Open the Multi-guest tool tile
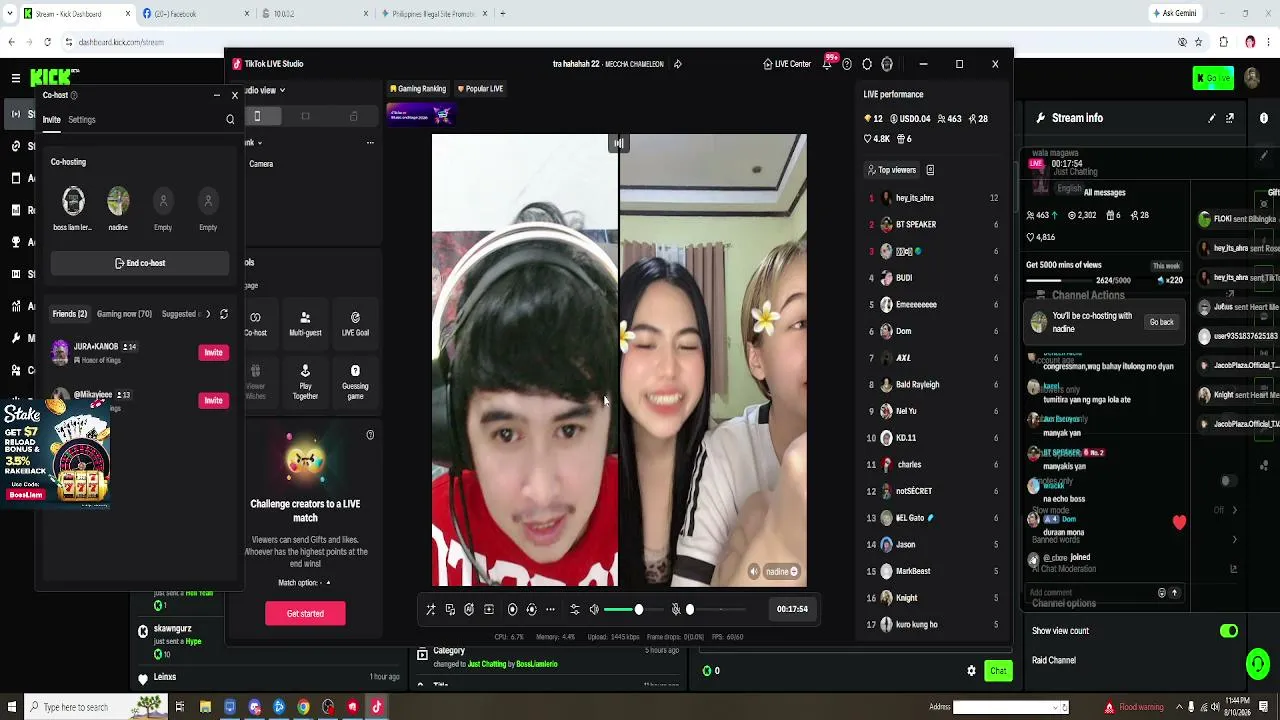Image resolution: width=1280 pixels, height=720 pixels. tap(305, 323)
